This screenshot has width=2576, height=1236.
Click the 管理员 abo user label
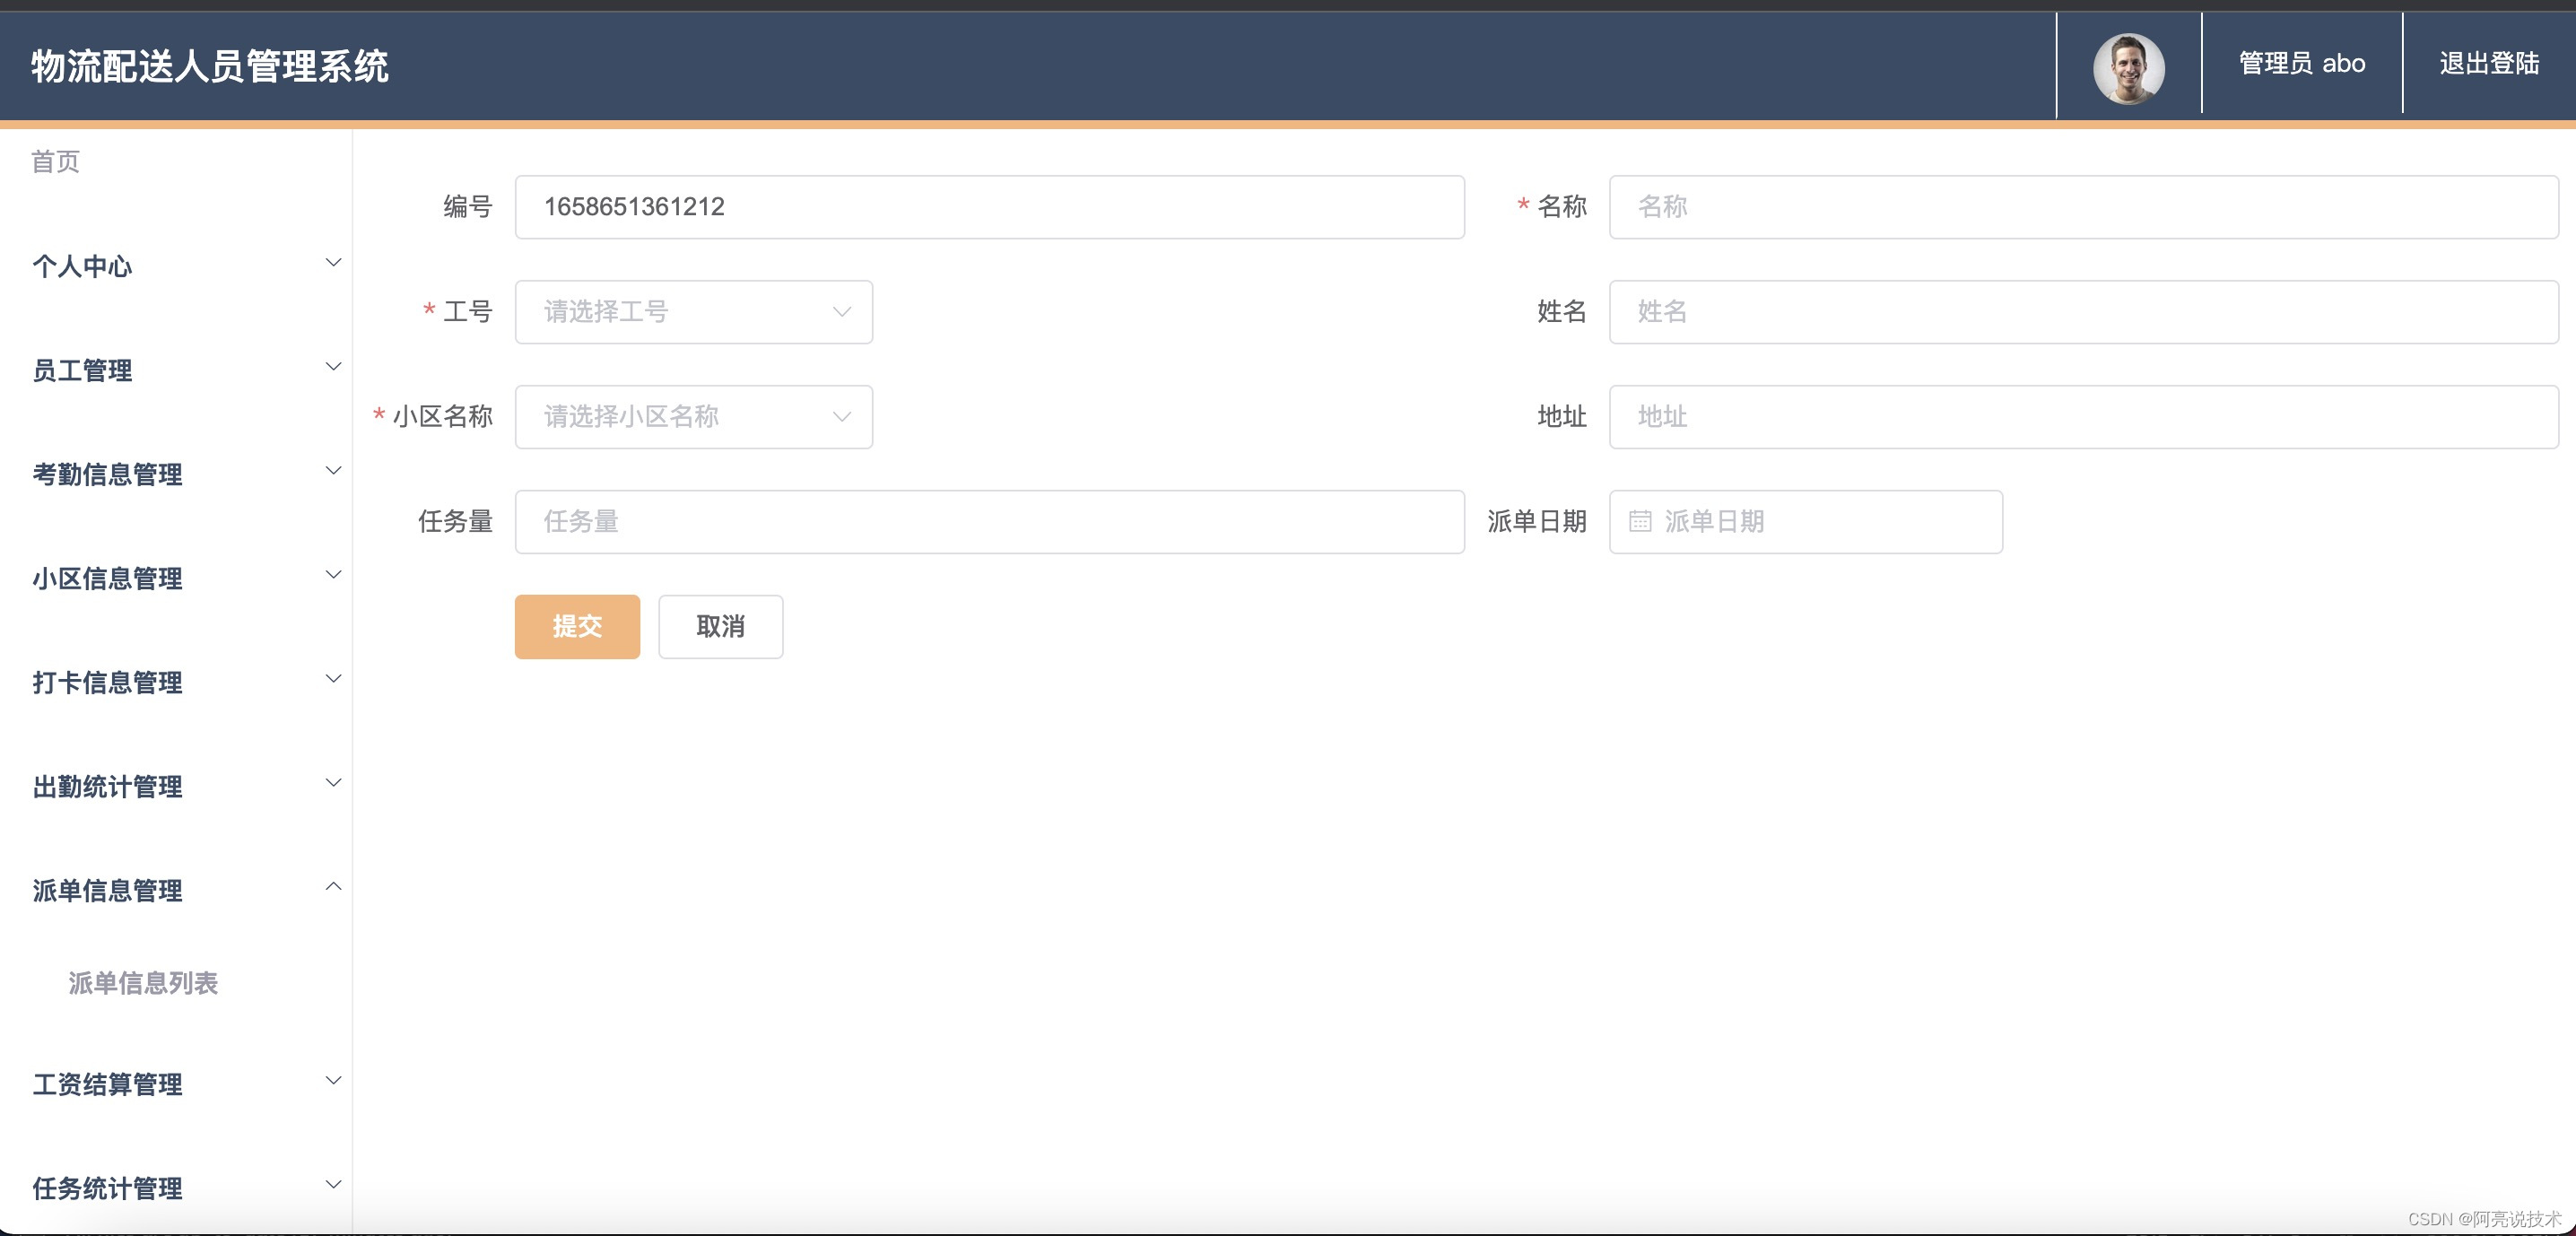tap(2302, 64)
